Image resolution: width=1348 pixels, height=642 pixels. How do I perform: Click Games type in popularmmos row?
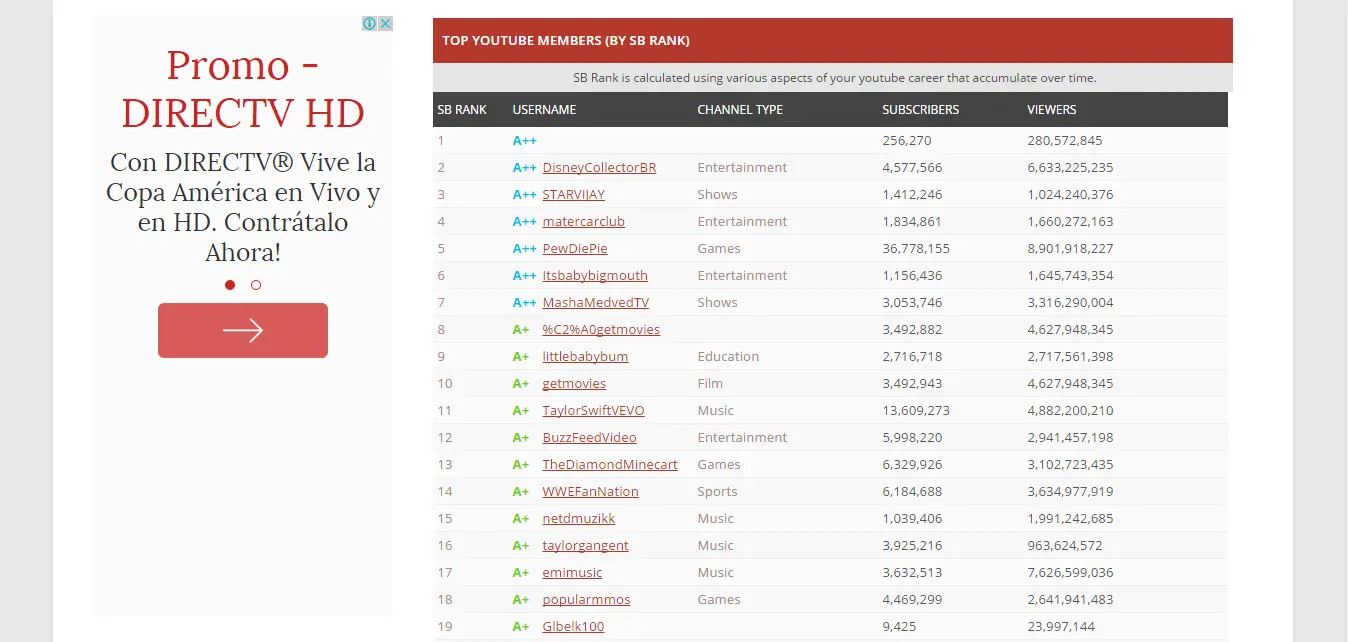[x=719, y=599]
